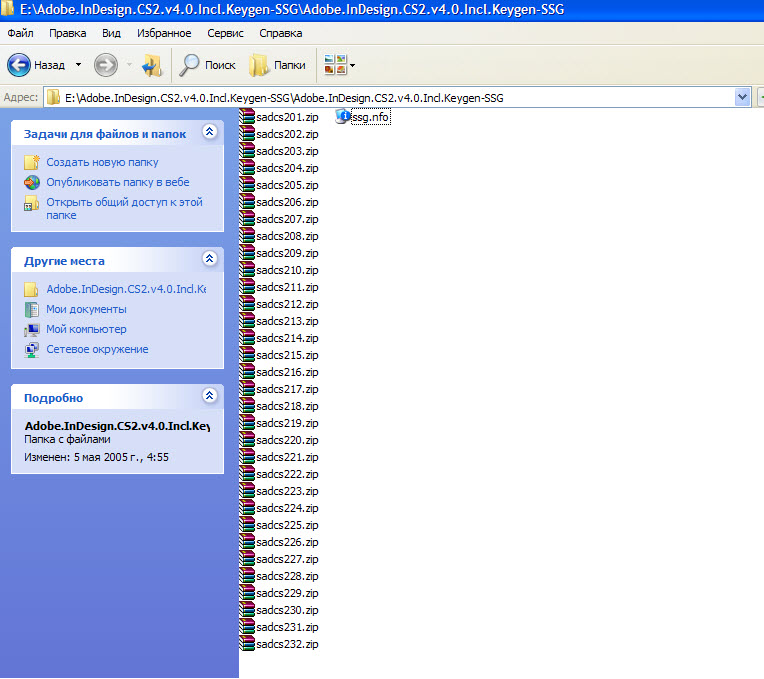Click file name sadcs223.zip
This screenshot has width=764, height=679.
[x=287, y=491]
